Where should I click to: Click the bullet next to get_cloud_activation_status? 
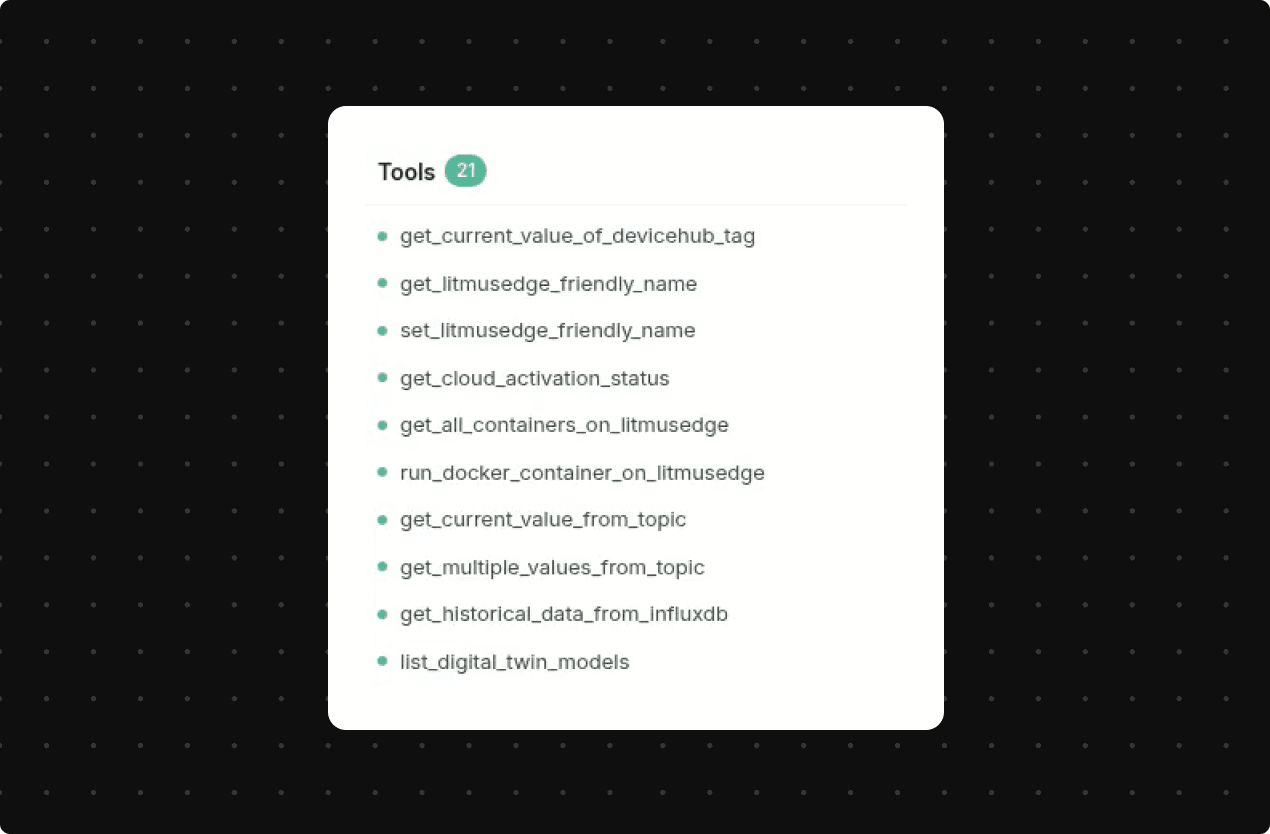383,378
